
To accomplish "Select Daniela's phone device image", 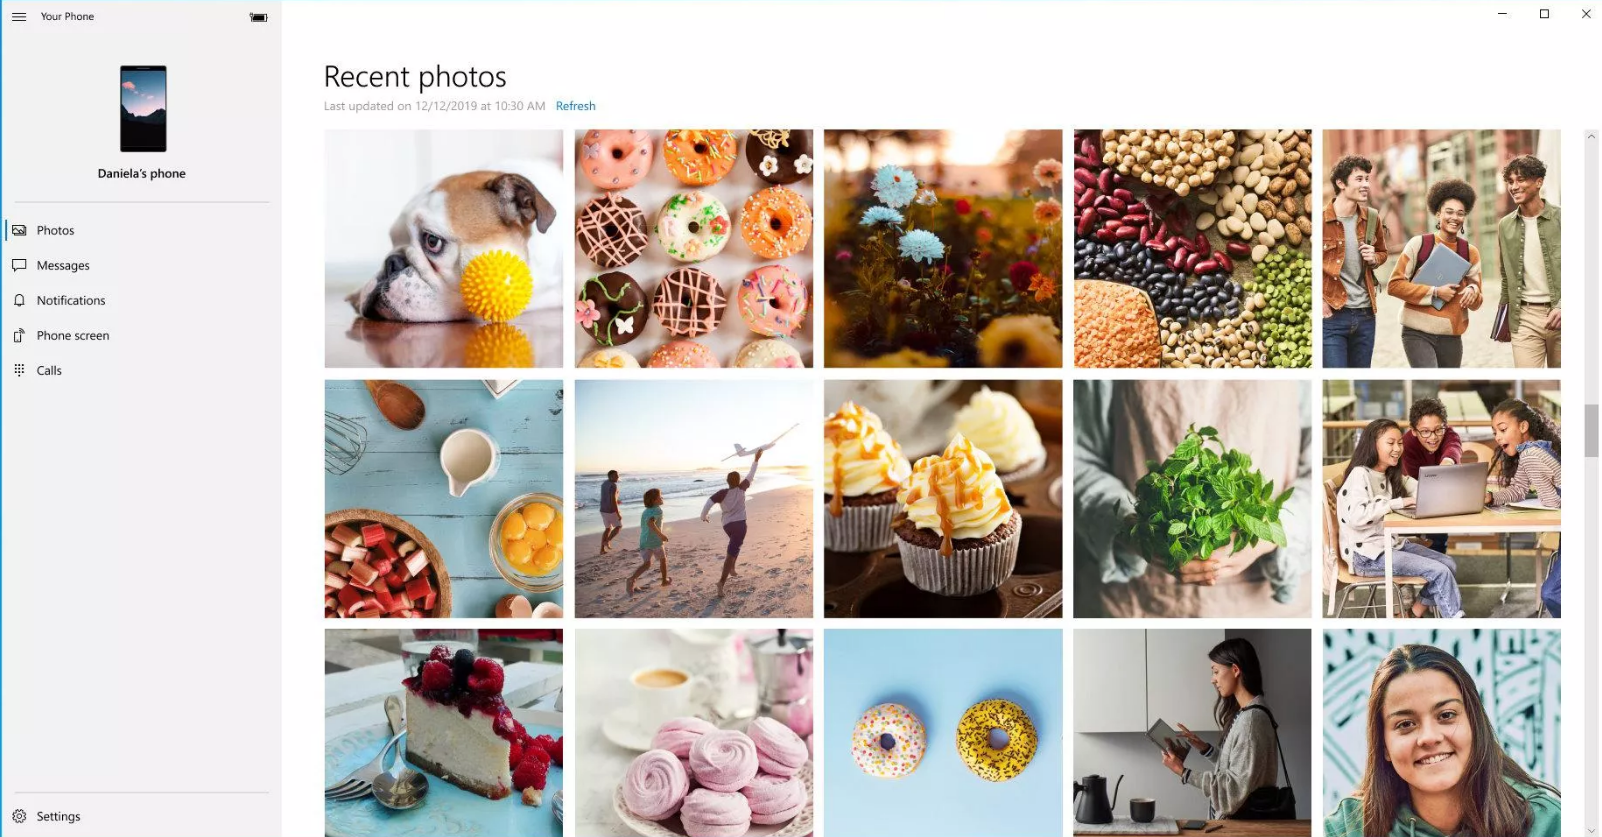I will click(143, 108).
